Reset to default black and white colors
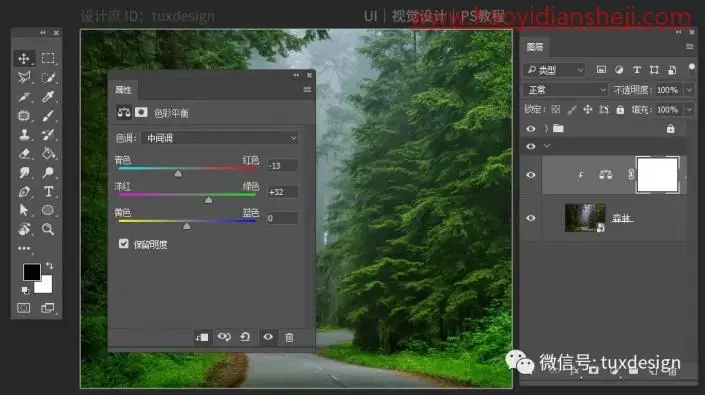Viewport: 705px width, 395px height. 25,290
